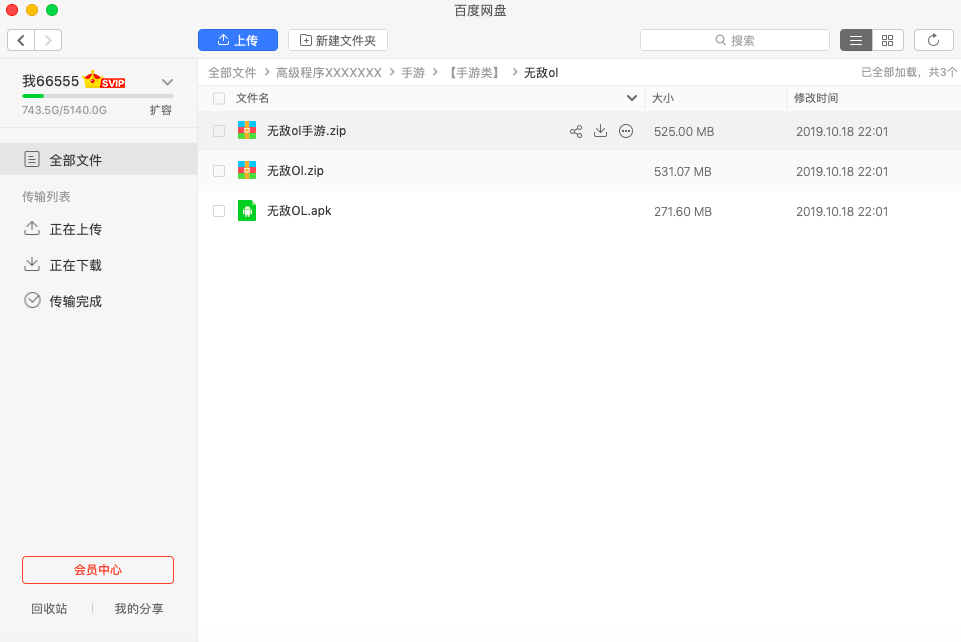Switch to list view layout
Viewport: 961px width, 642px height.
click(856, 40)
